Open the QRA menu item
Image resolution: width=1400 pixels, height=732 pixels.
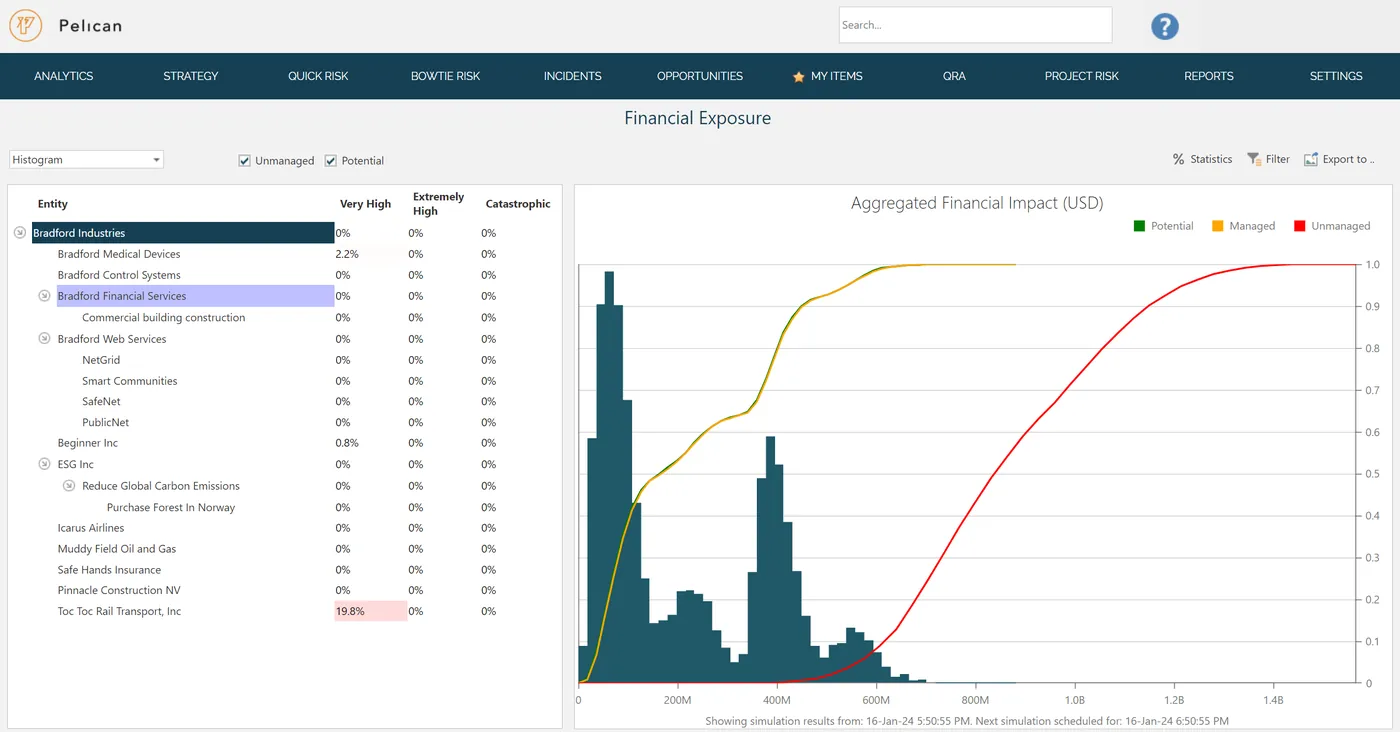954,76
